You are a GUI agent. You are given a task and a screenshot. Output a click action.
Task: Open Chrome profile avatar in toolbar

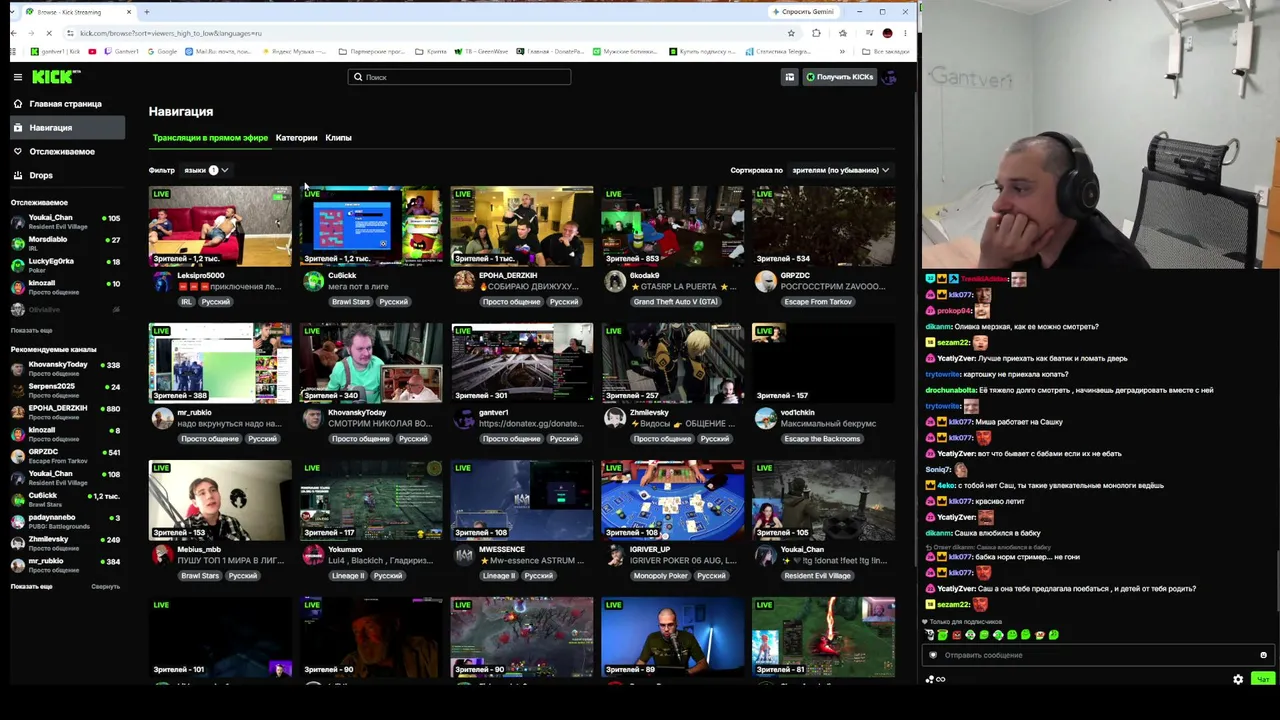(887, 33)
